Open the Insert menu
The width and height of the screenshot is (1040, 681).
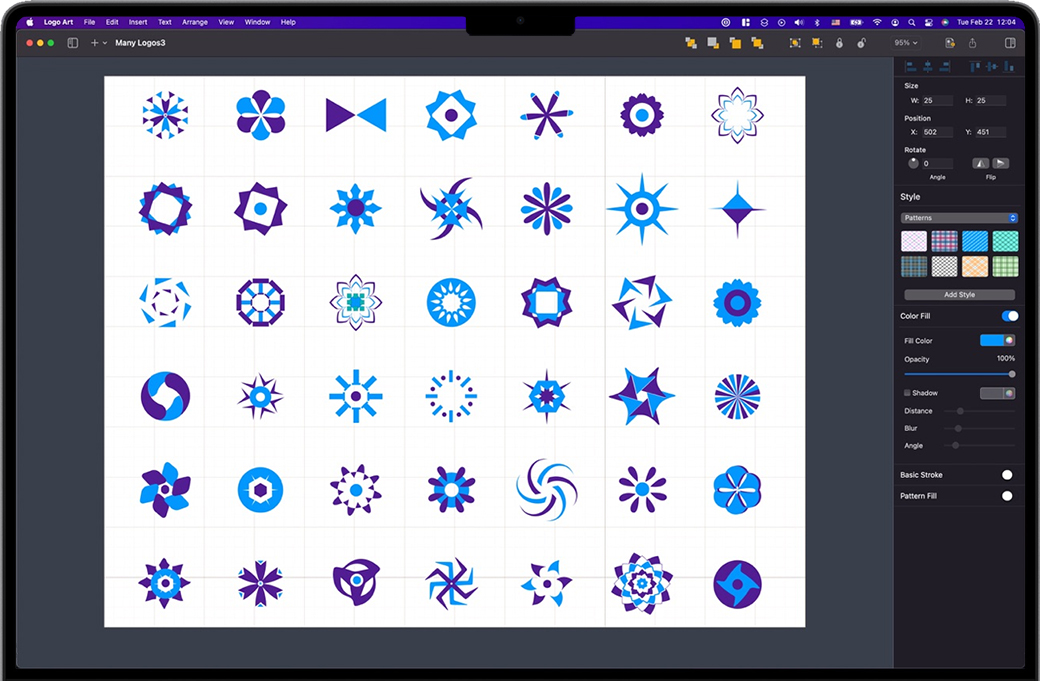(138, 22)
